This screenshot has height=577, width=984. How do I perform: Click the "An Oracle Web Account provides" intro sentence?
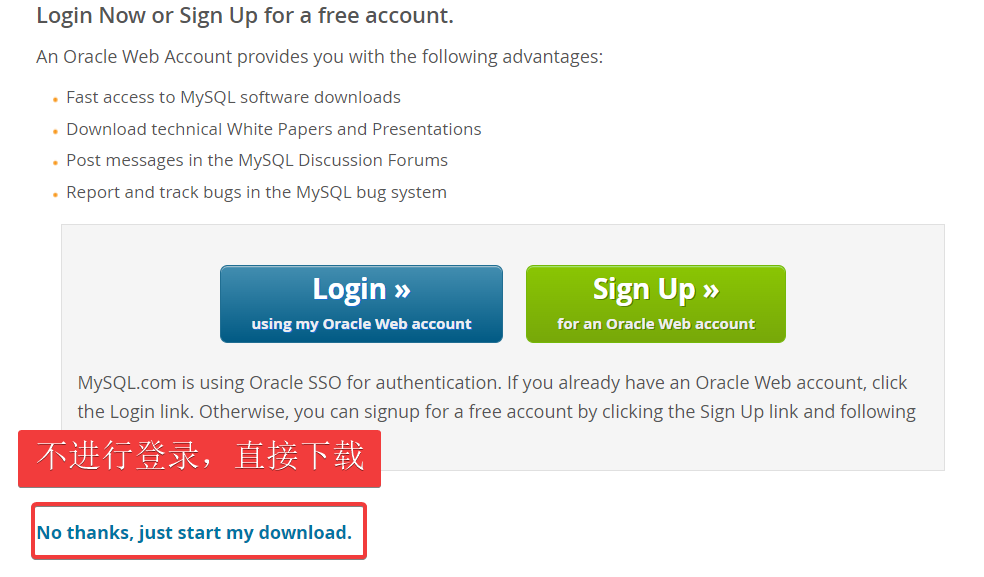(x=319, y=57)
